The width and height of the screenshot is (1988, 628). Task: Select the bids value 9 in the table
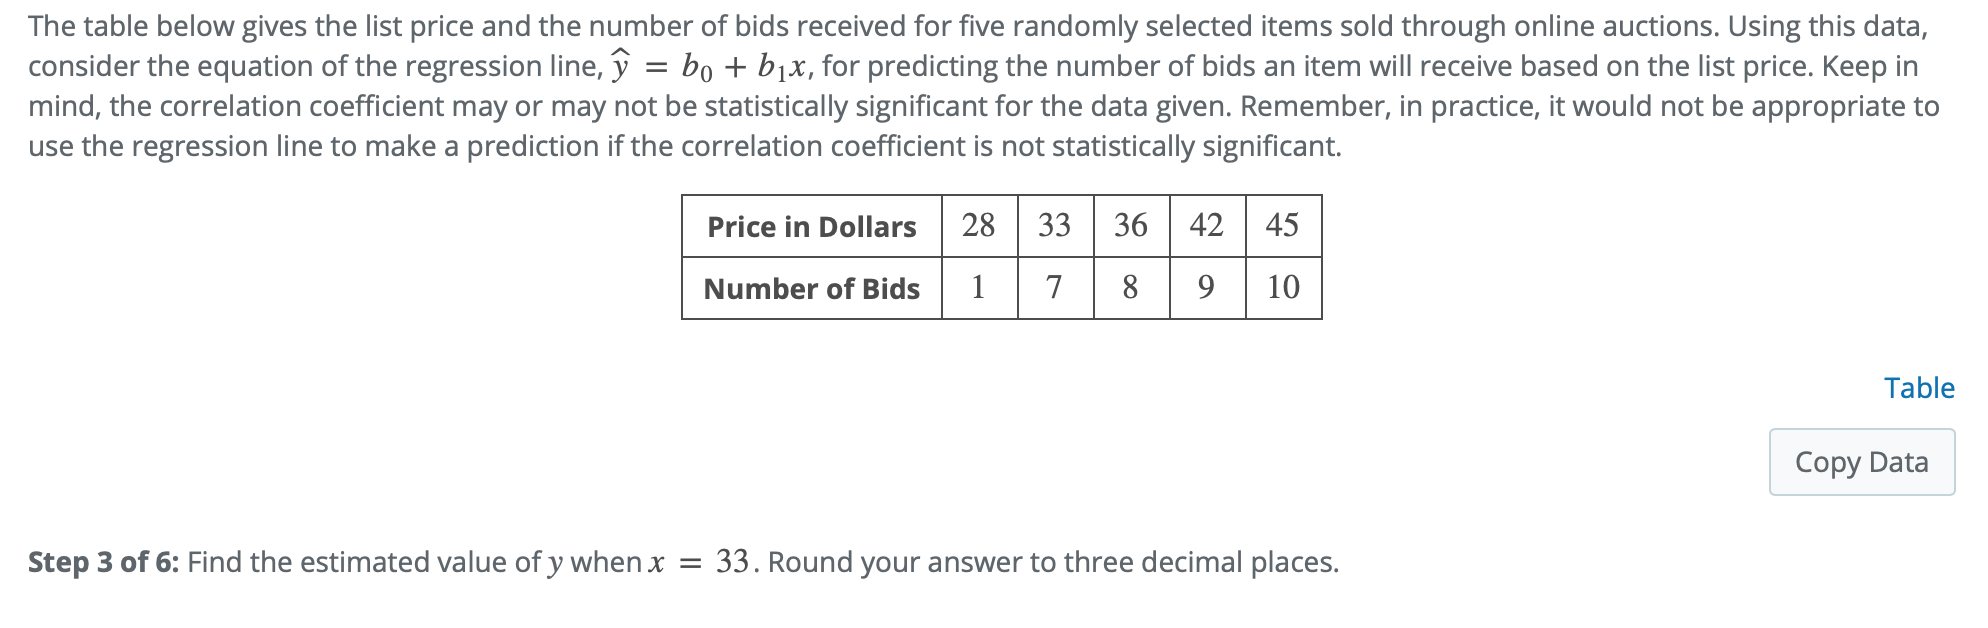tap(1205, 289)
